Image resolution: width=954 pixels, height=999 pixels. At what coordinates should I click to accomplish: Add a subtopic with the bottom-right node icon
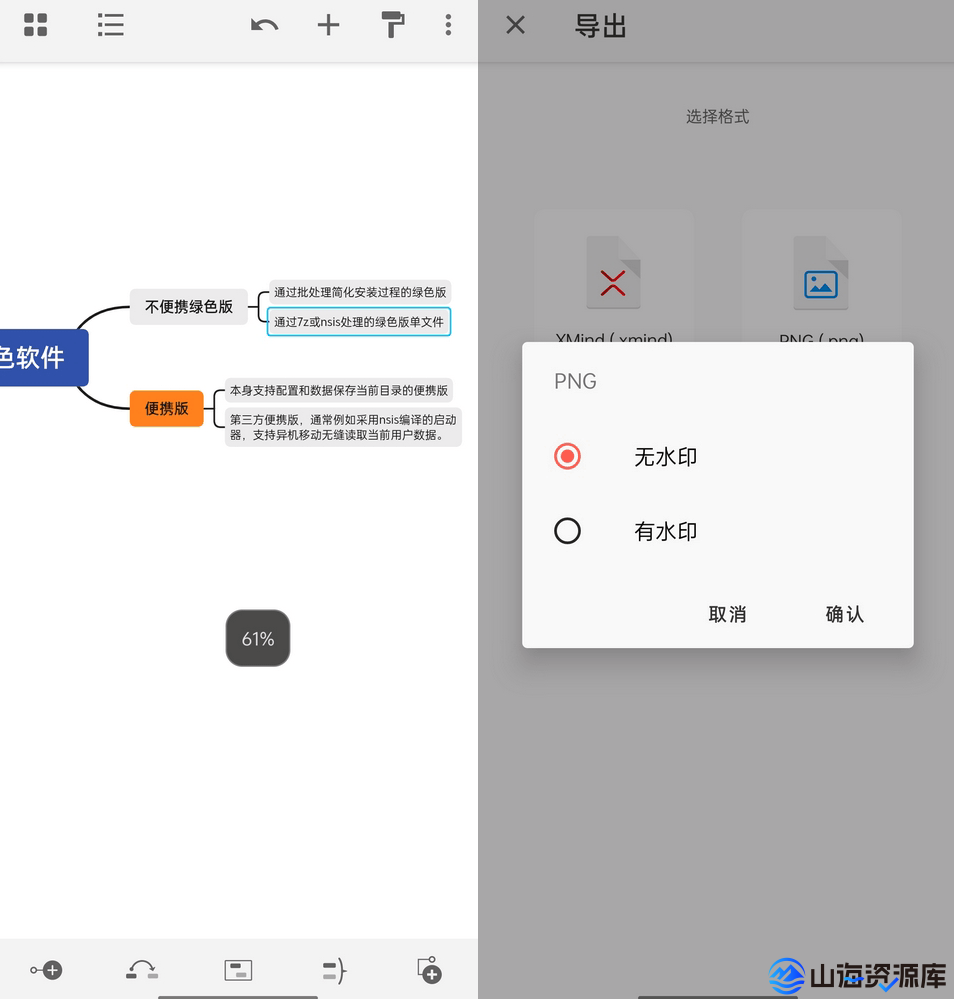[x=428, y=969]
